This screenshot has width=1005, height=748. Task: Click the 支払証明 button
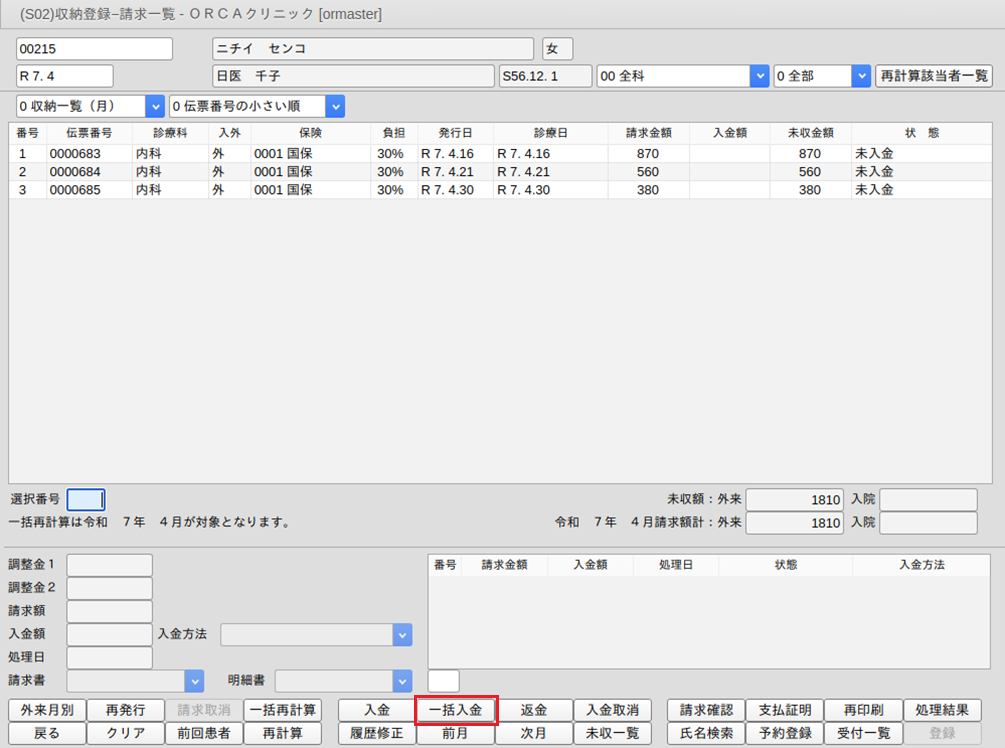tap(785, 710)
